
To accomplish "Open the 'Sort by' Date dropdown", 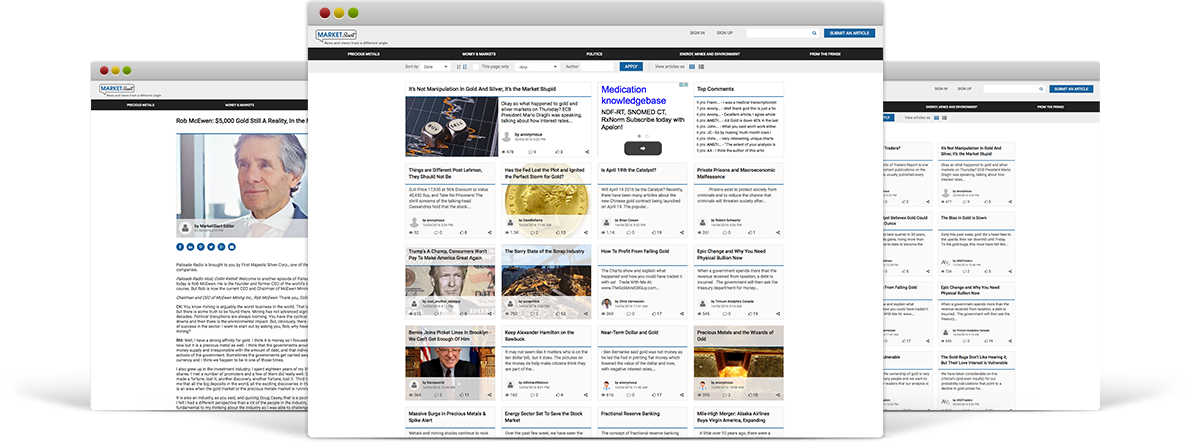I will tap(436, 67).
